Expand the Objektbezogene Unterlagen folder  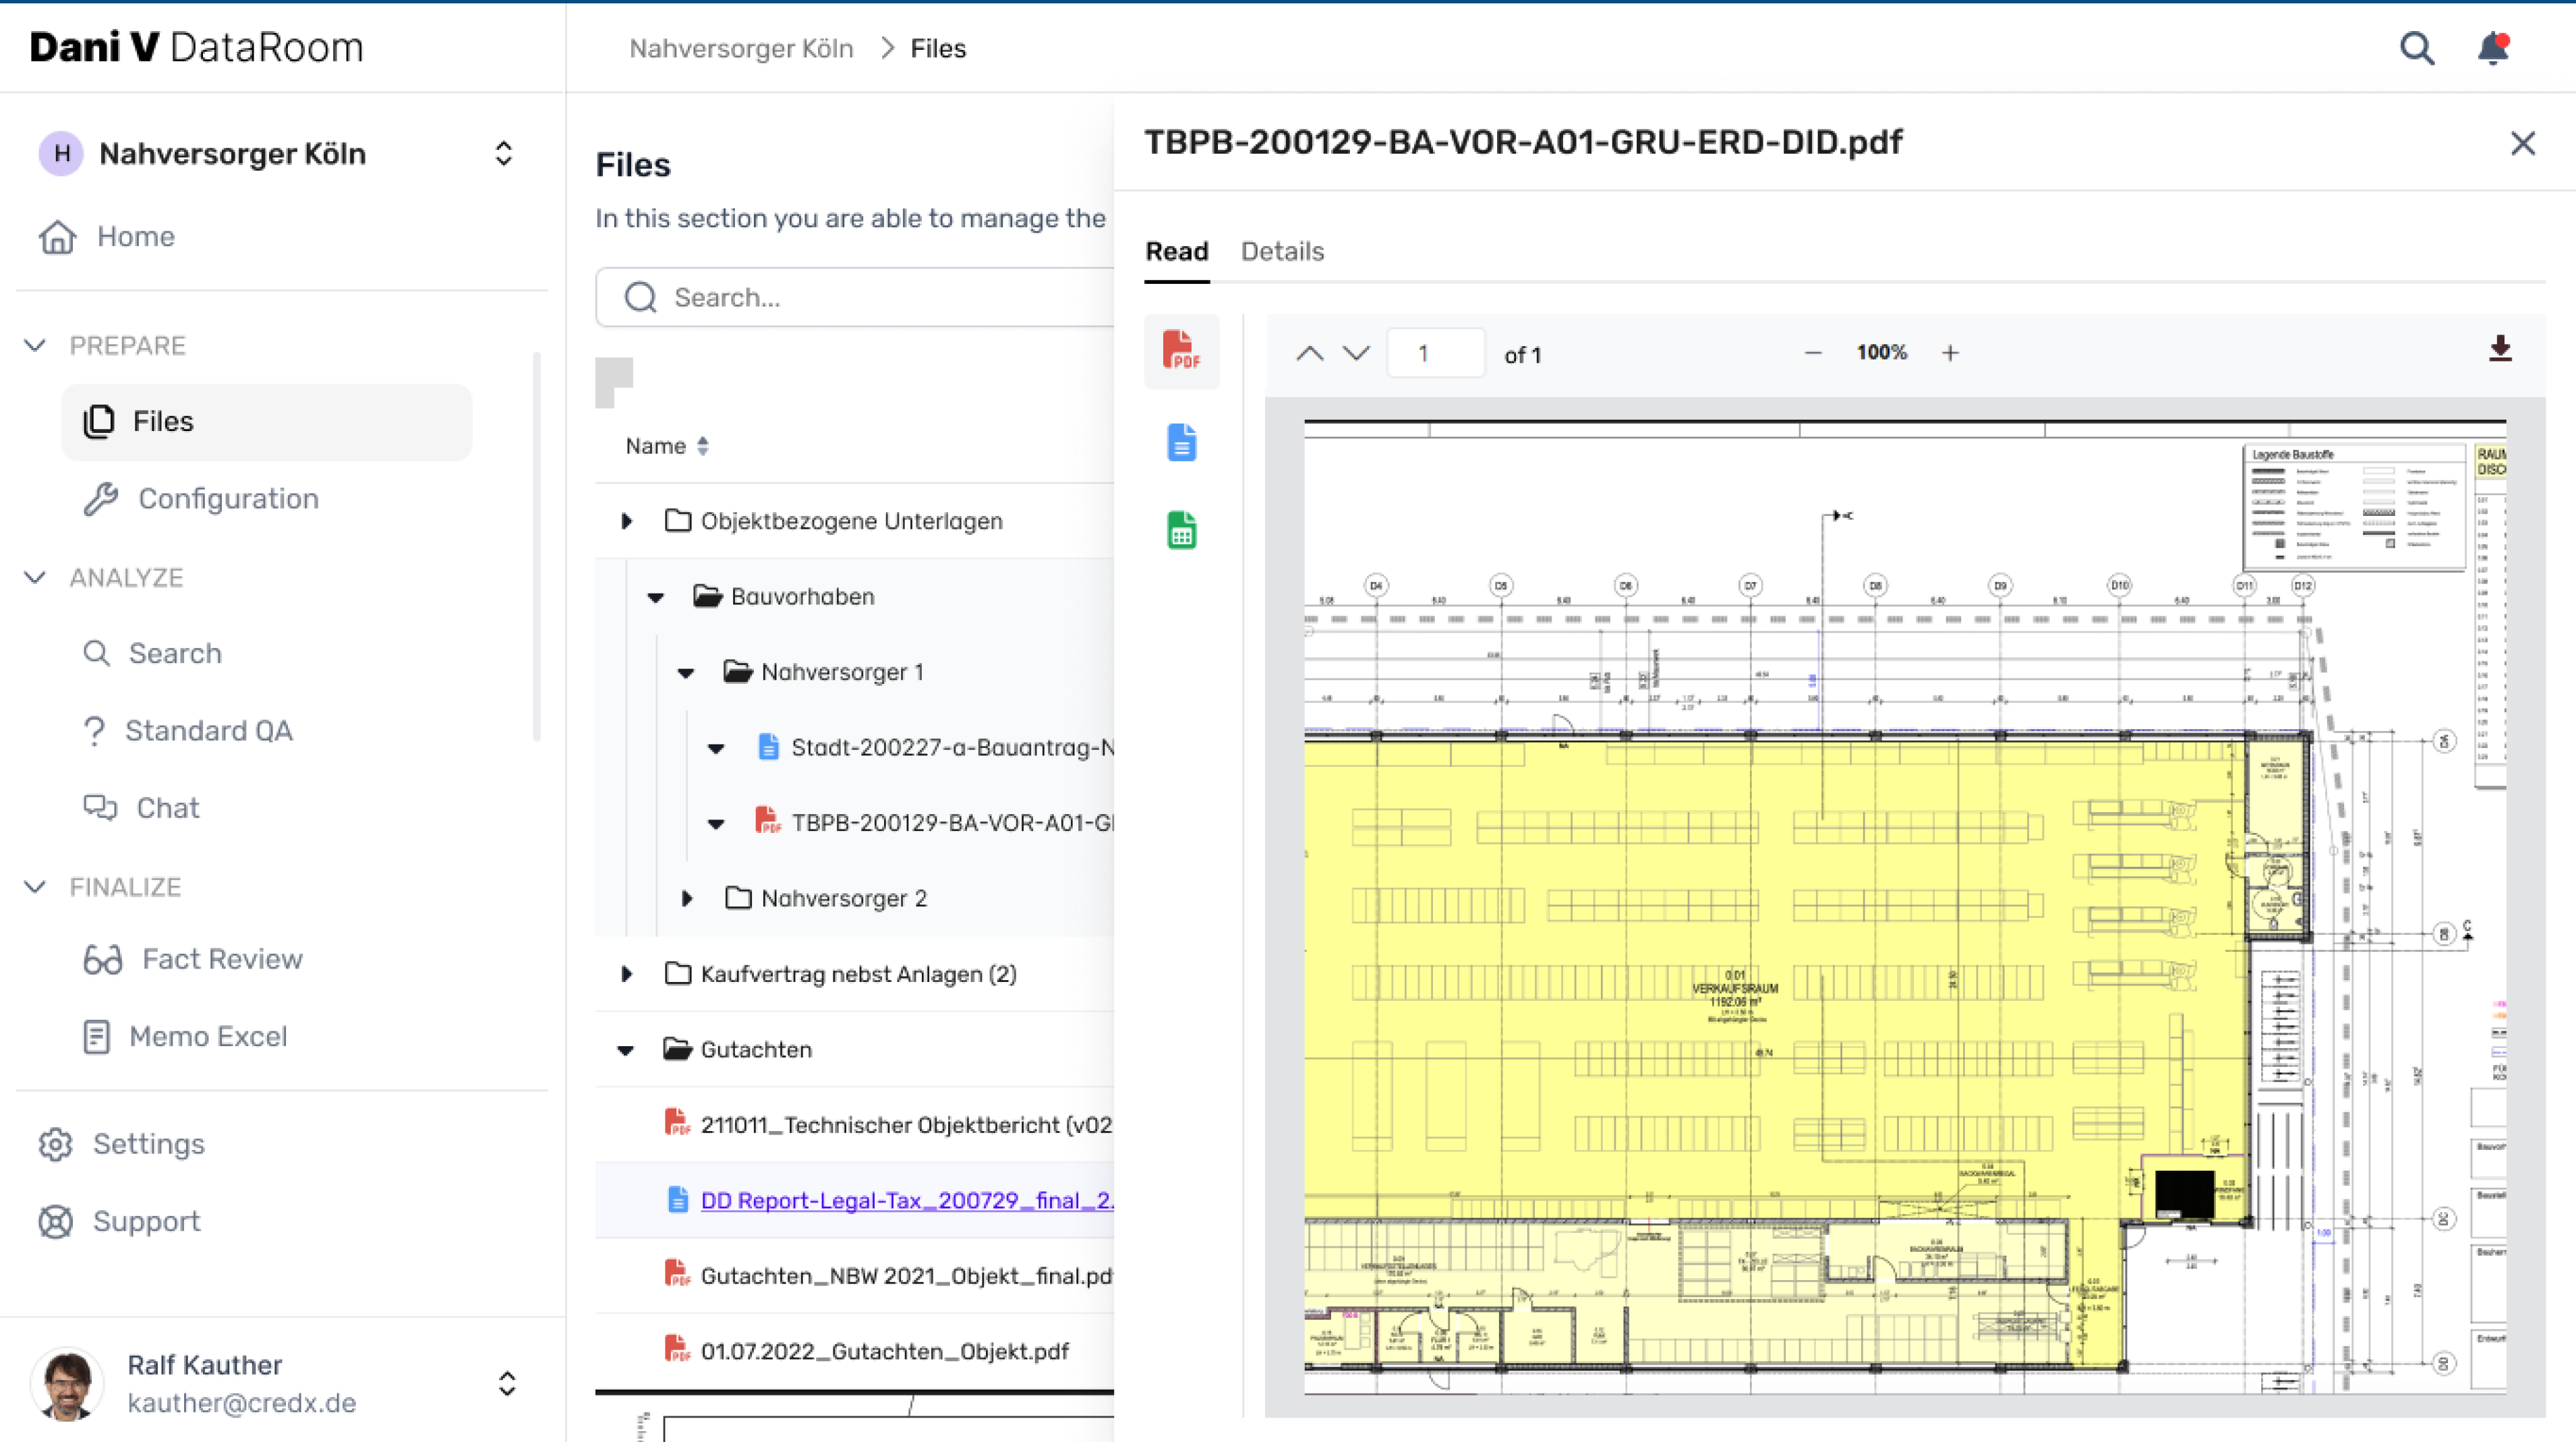tap(627, 521)
